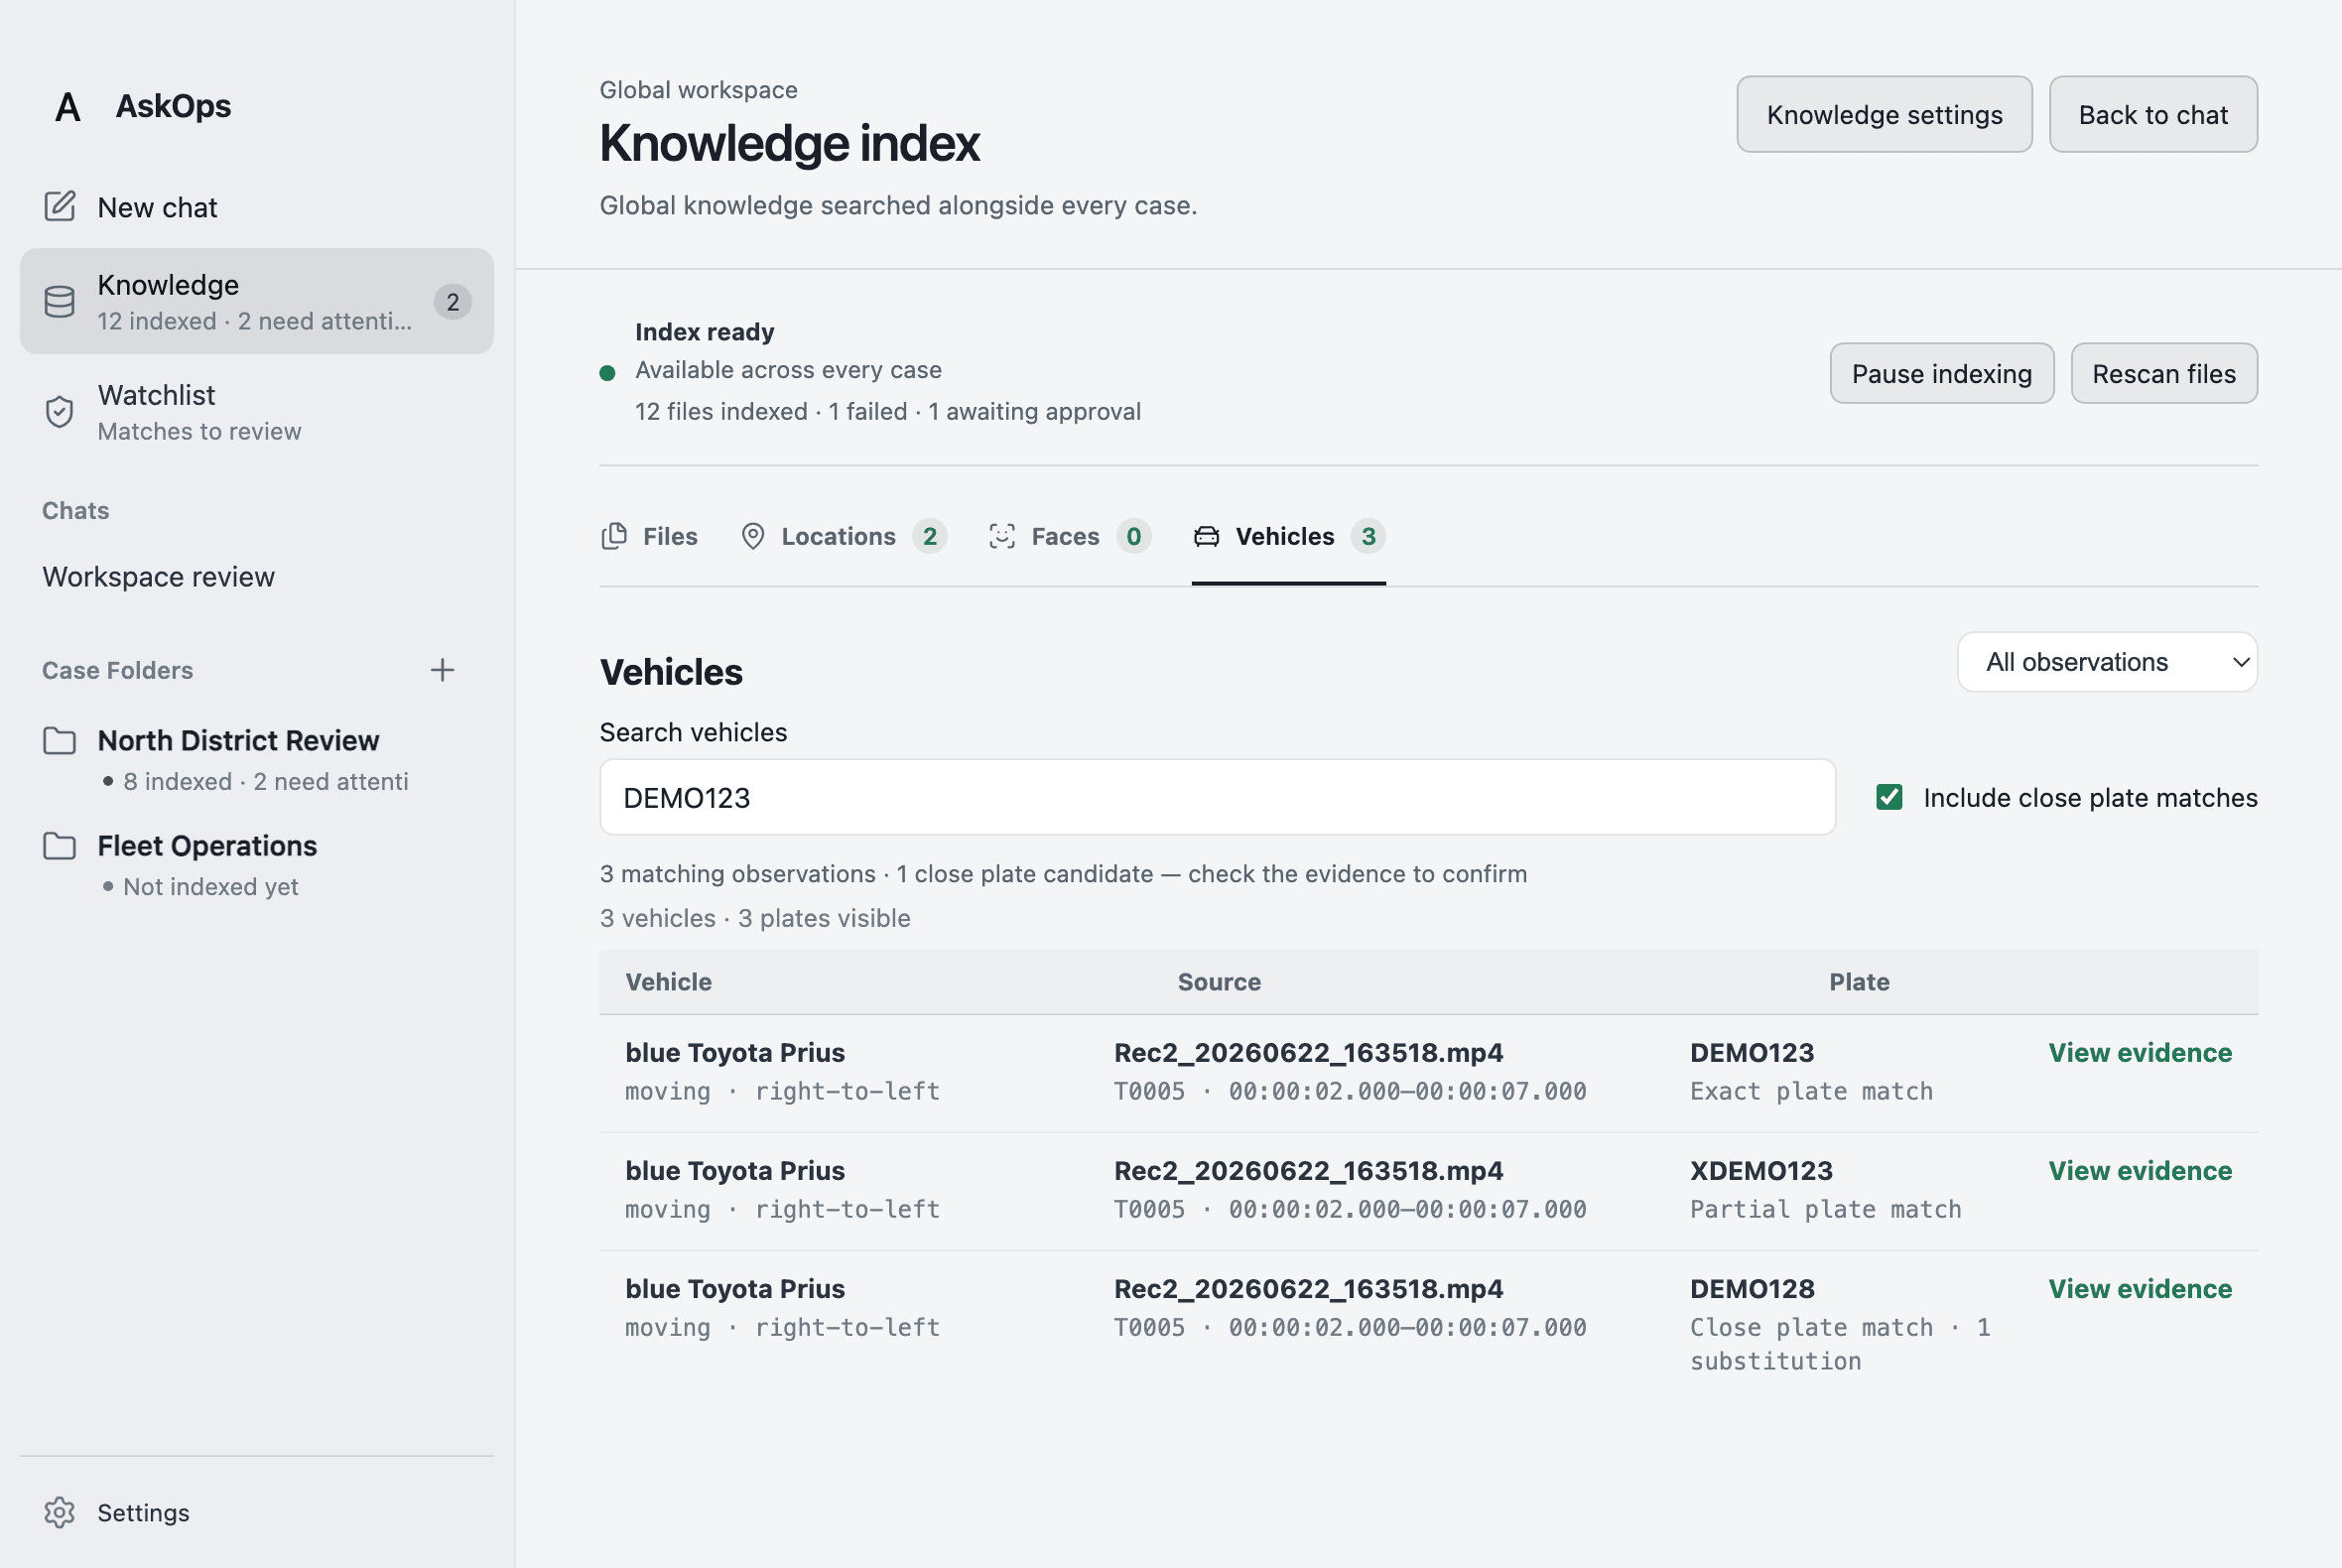View evidence for plate XDEMO123

[x=2140, y=1170]
